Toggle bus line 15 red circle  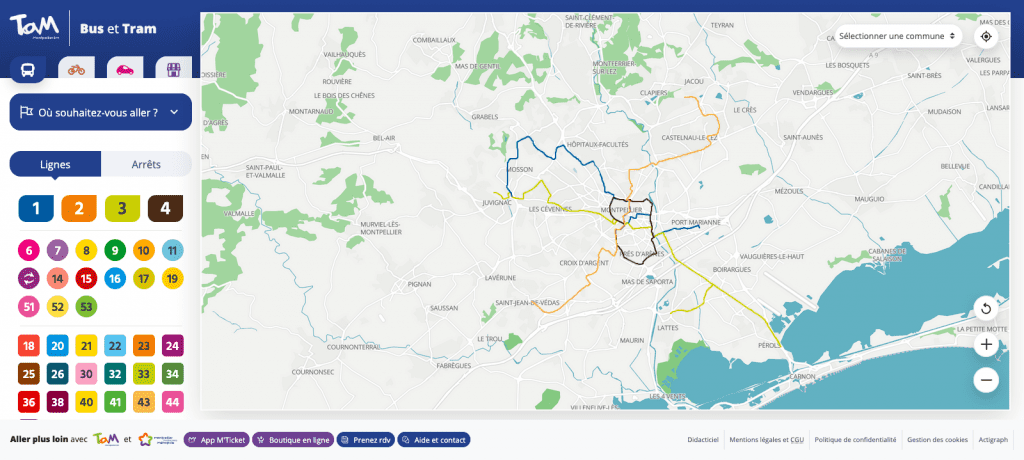[86, 278]
